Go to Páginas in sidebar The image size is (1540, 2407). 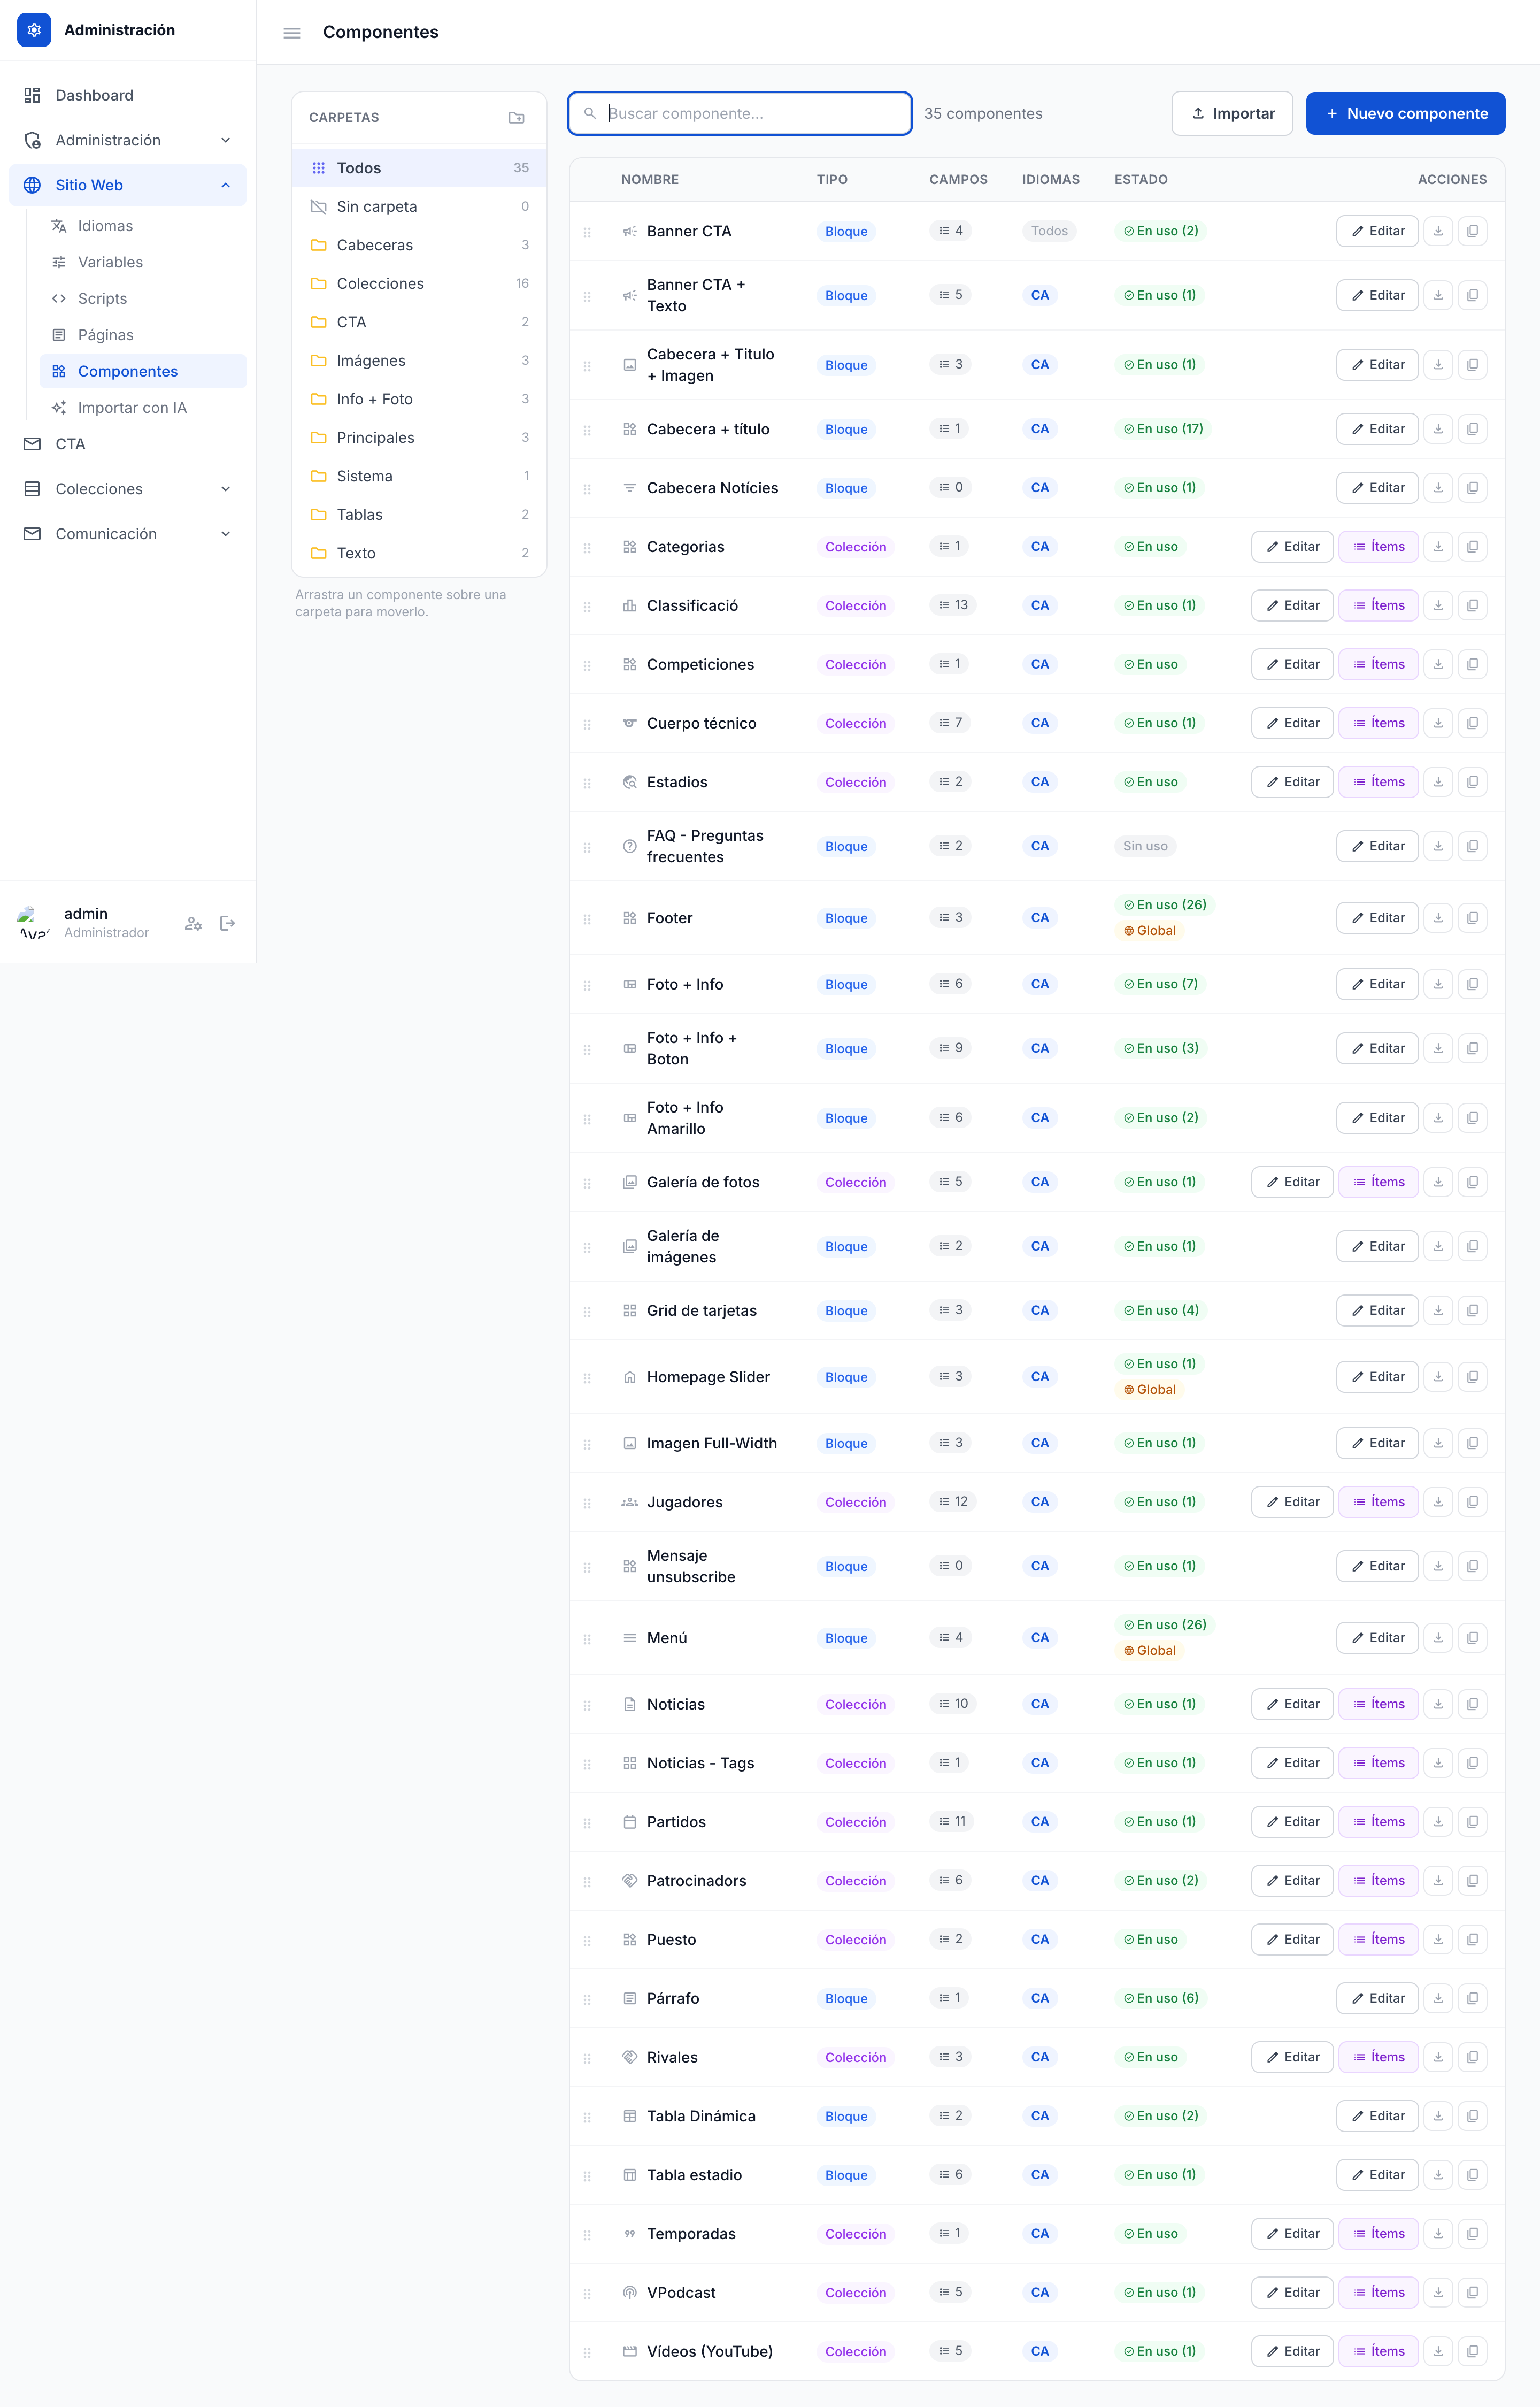point(143,335)
